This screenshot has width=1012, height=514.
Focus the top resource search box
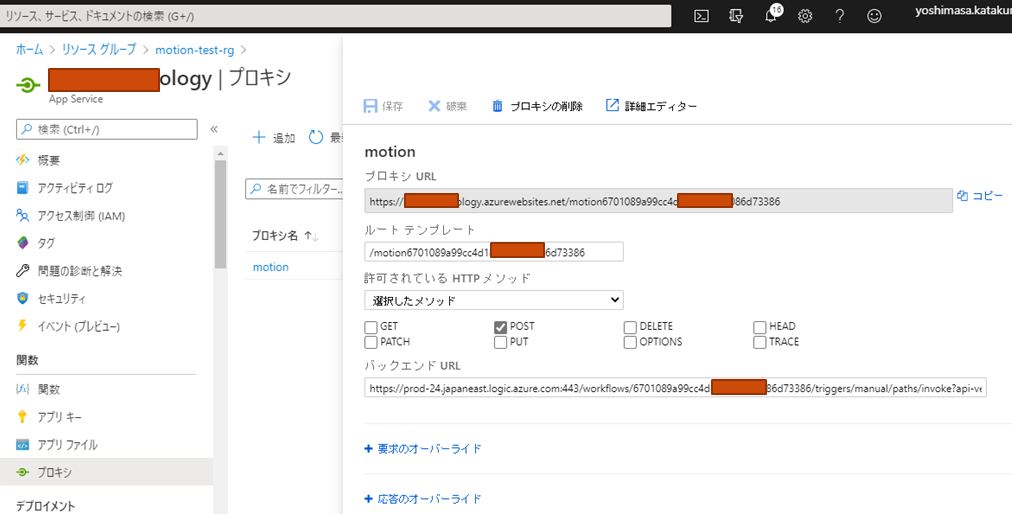click(x=336, y=16)
